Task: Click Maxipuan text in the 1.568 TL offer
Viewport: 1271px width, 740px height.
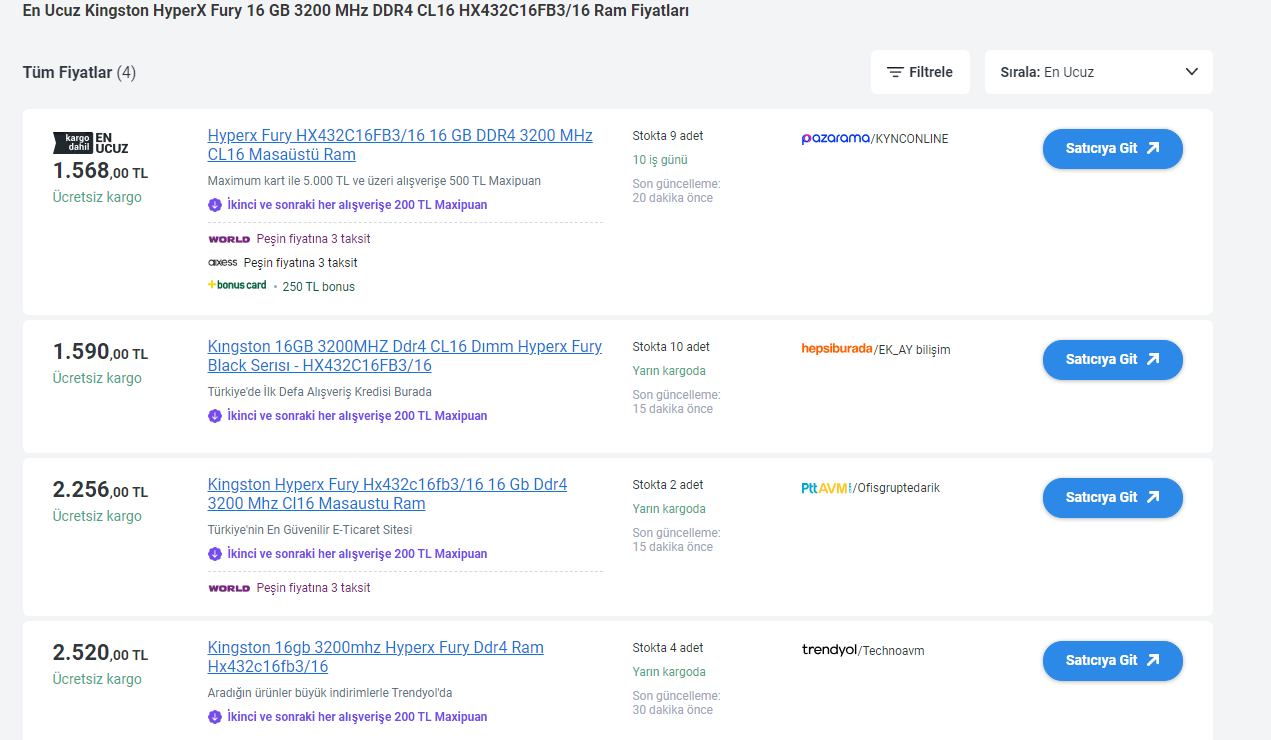Action: (x=357, y=205)
